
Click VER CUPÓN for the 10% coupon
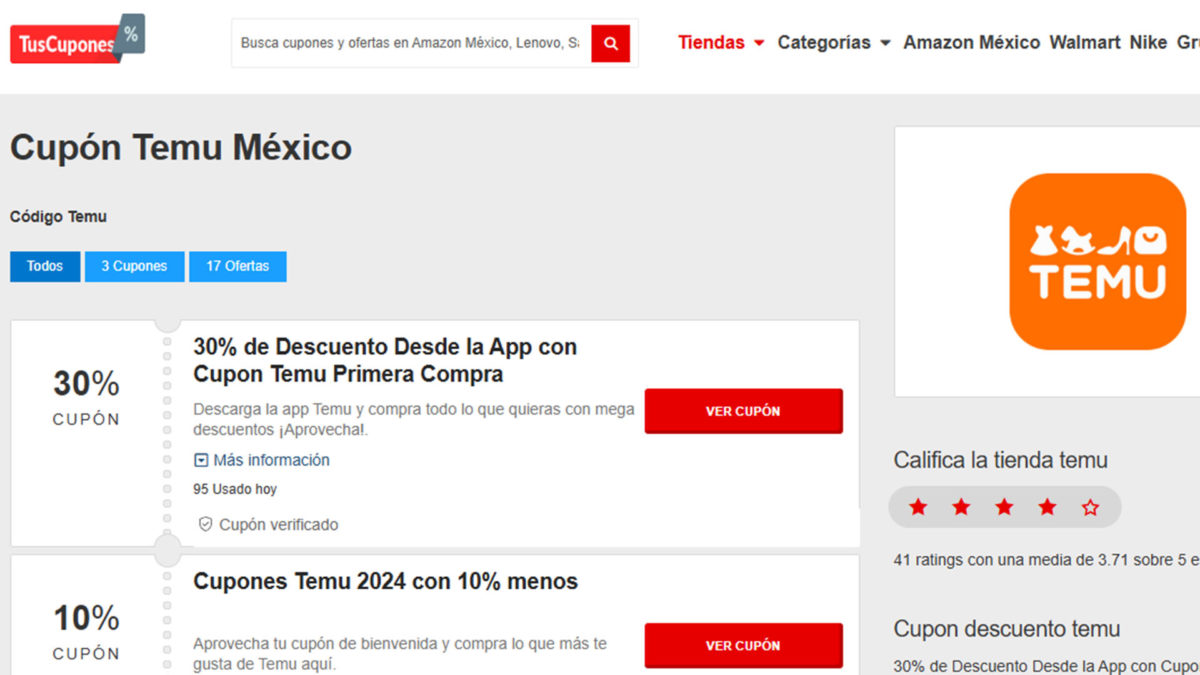point(743,645)
